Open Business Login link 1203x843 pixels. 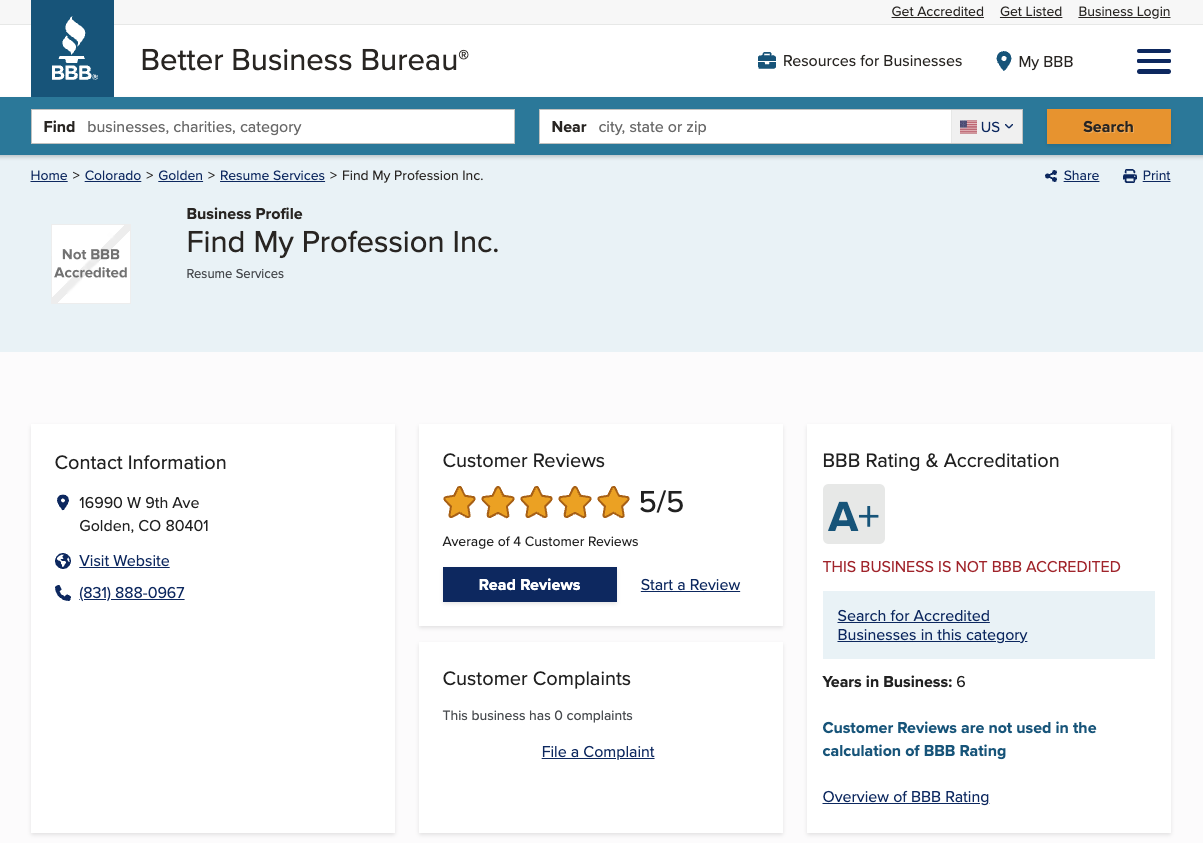pyautogui.click(x=1124, y=12)
